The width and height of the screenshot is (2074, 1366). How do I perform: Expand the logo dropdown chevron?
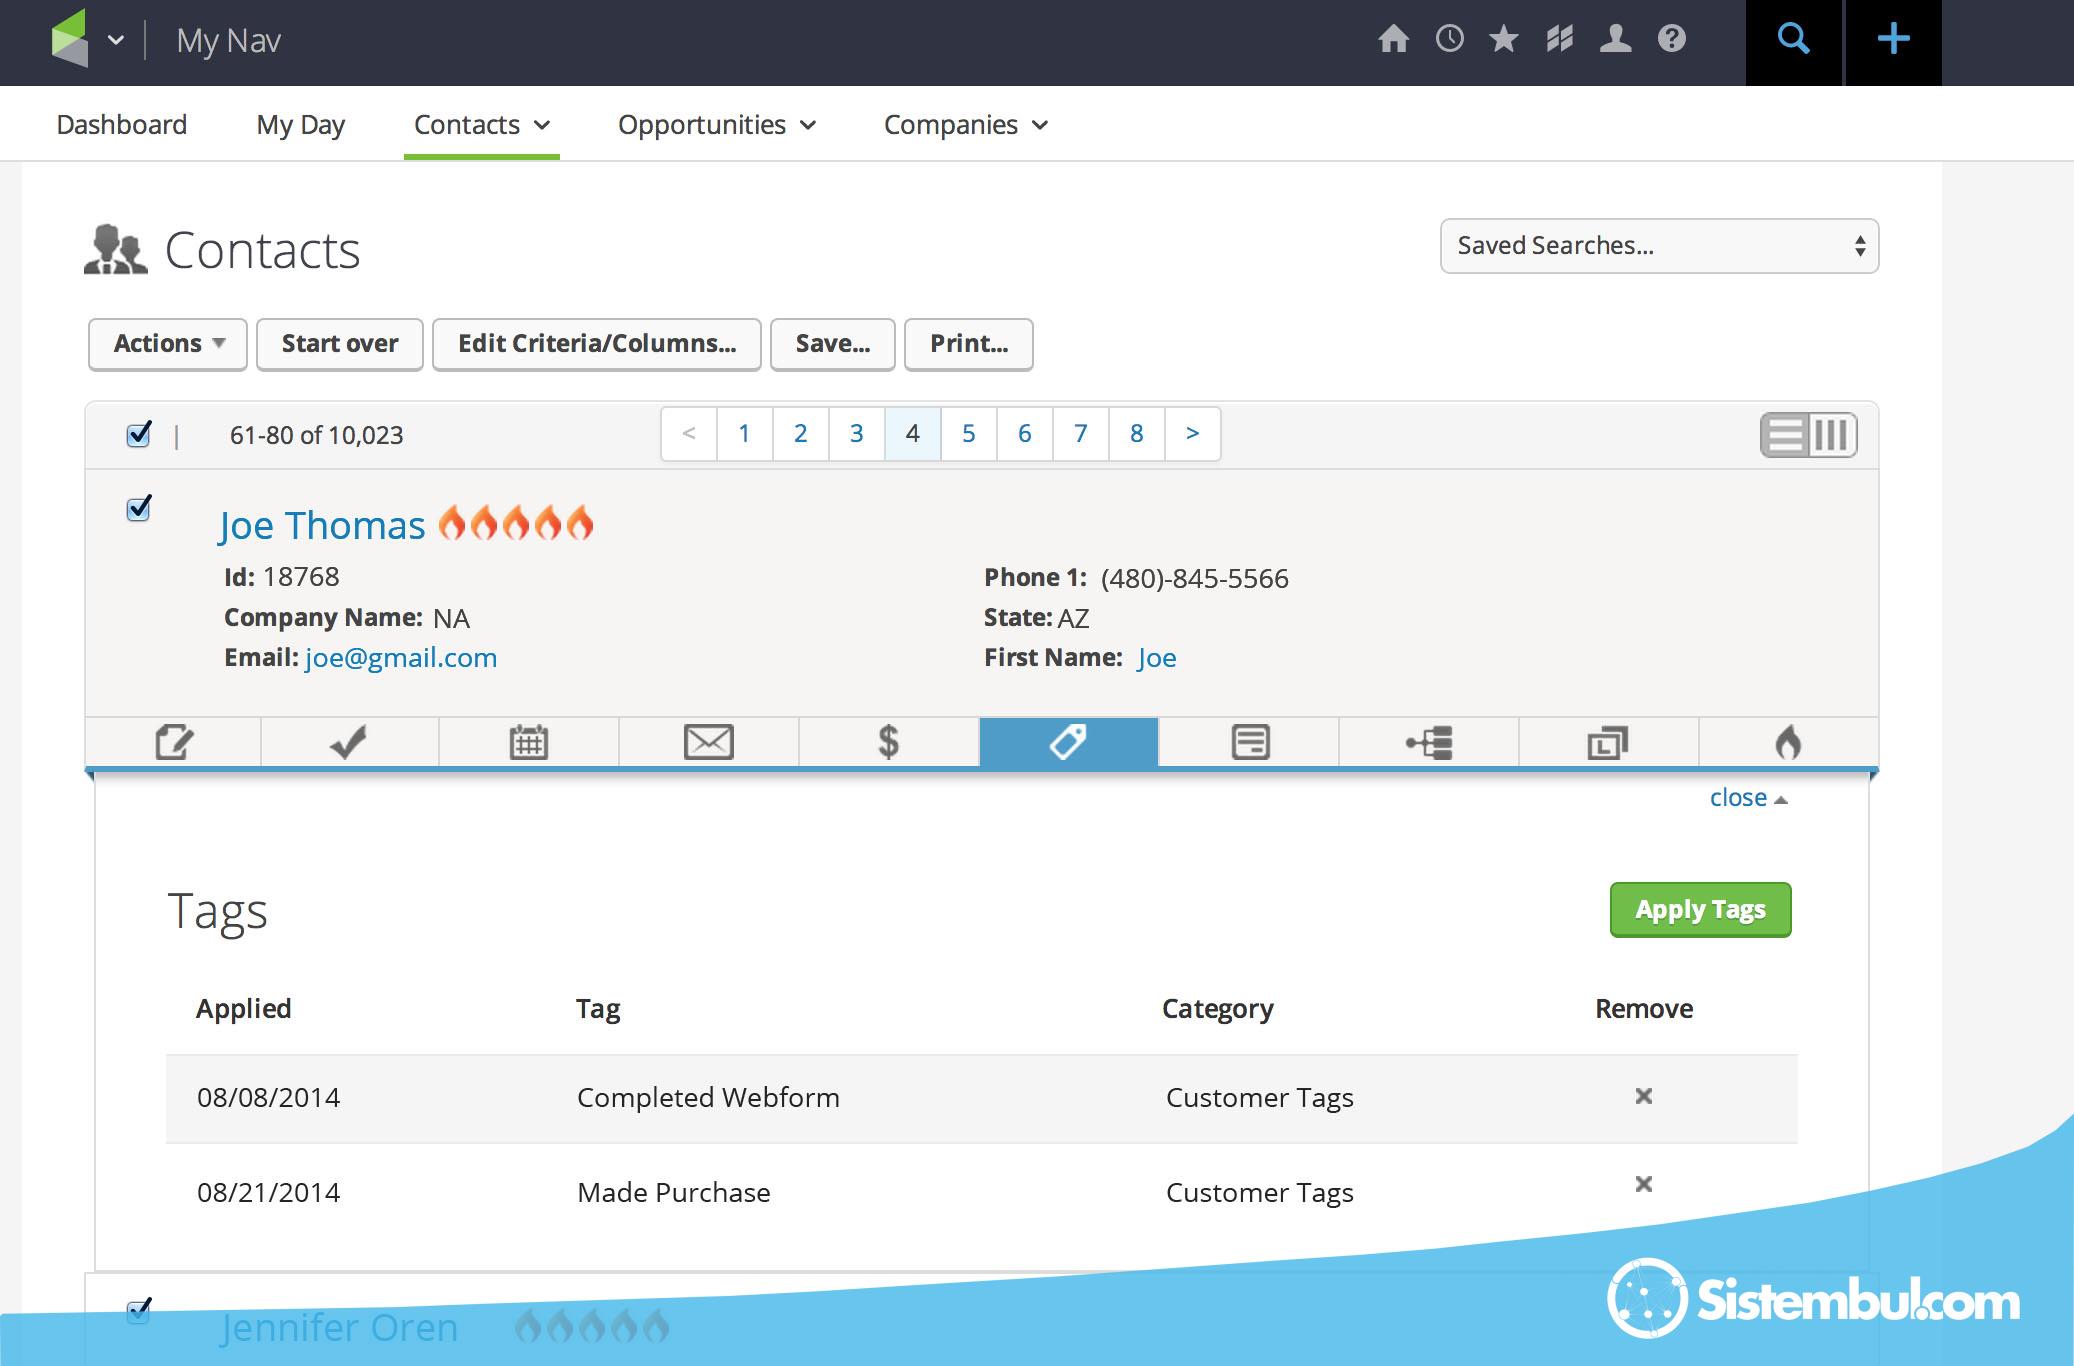116,40
